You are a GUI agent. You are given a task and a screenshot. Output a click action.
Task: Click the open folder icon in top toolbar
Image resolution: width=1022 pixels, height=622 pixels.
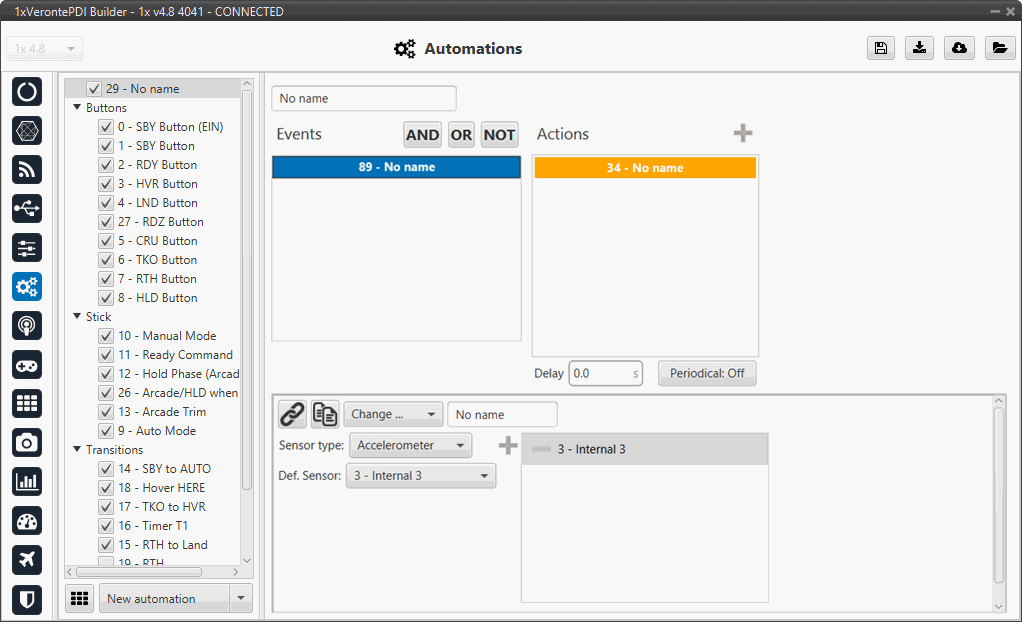pyautogui.click(x=999, y=49)
